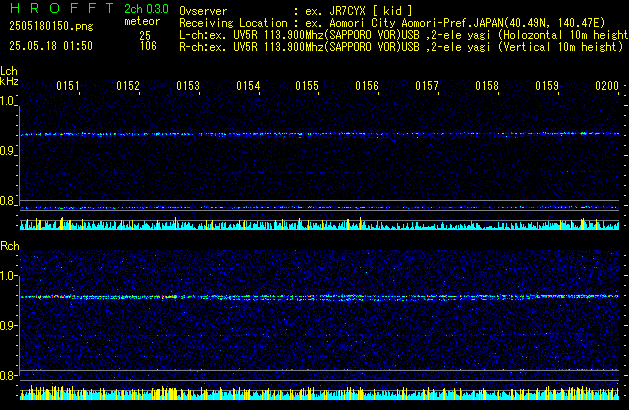Click the Lch 1.0 kHz axis label
Screen dimensions: 629x410
[x=7, y=101]
